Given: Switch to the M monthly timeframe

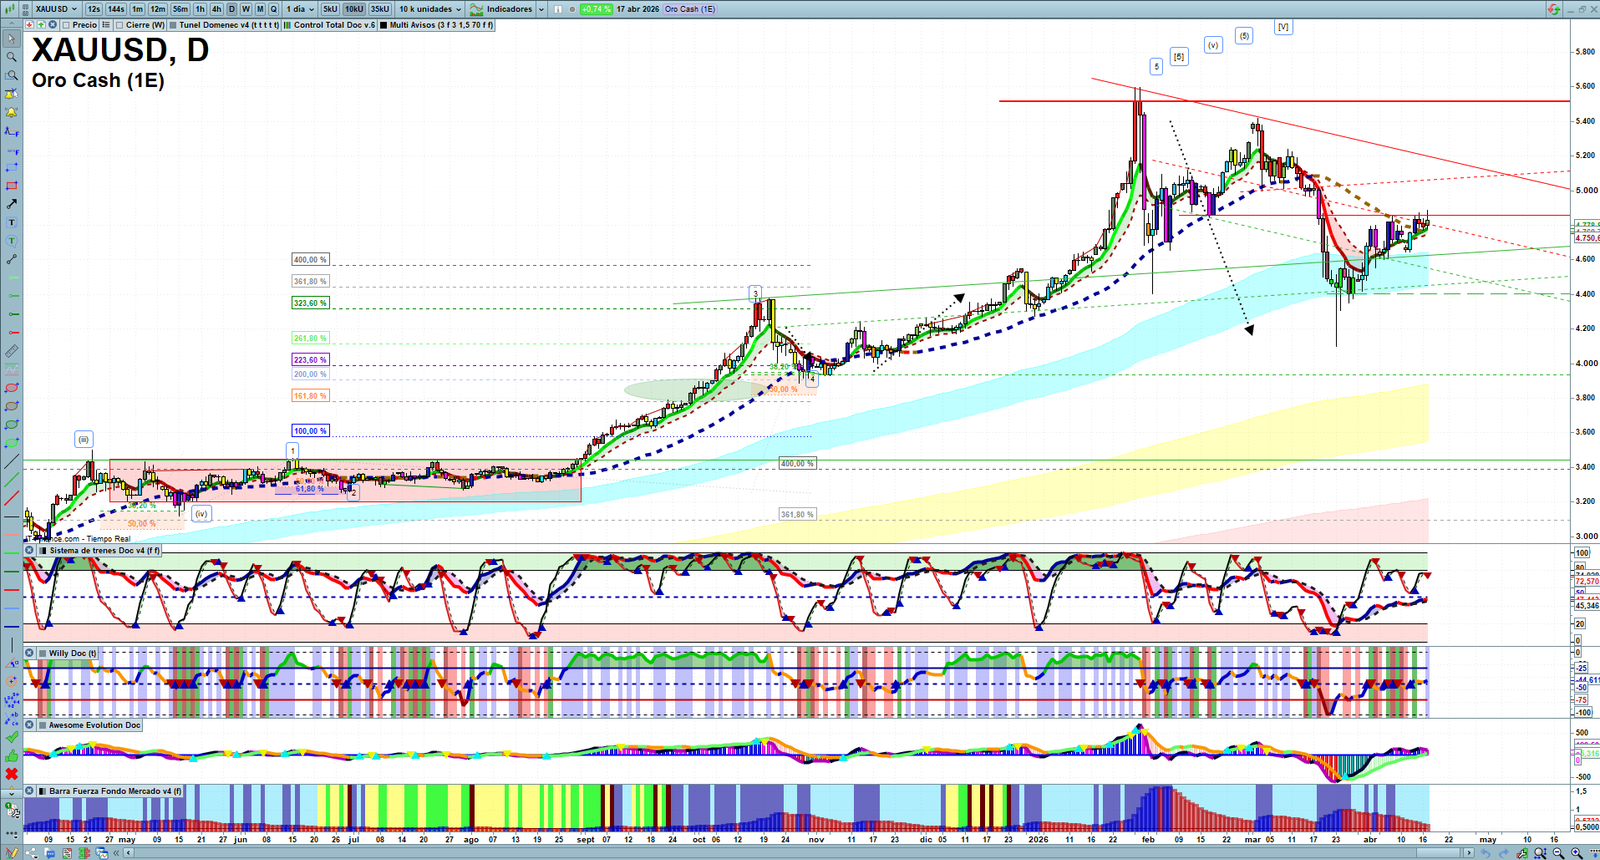Looking at the screenshot, I should pyautogui.click(x=260, y=9).
